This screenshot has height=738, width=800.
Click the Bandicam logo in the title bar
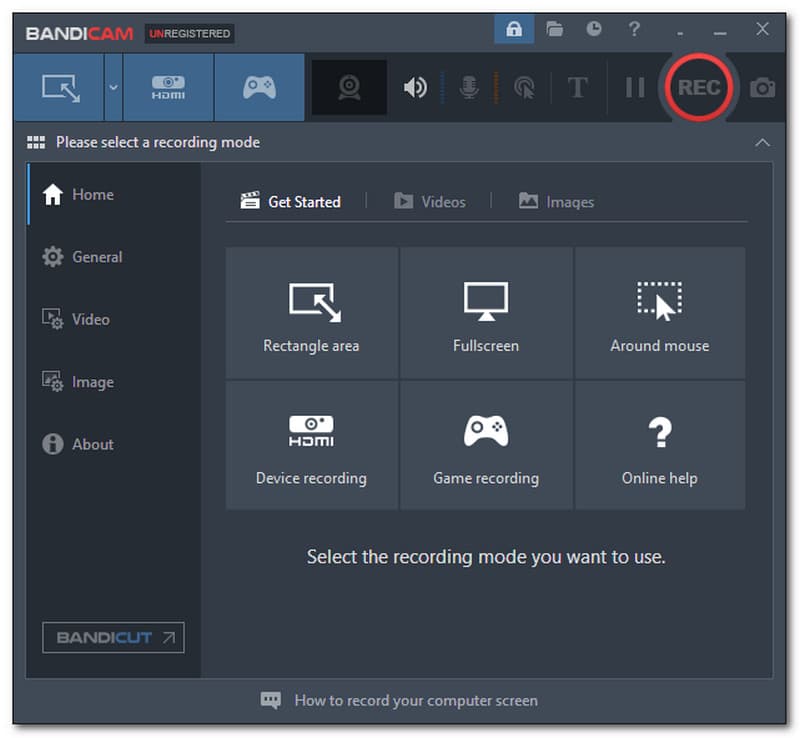[80, 34]
